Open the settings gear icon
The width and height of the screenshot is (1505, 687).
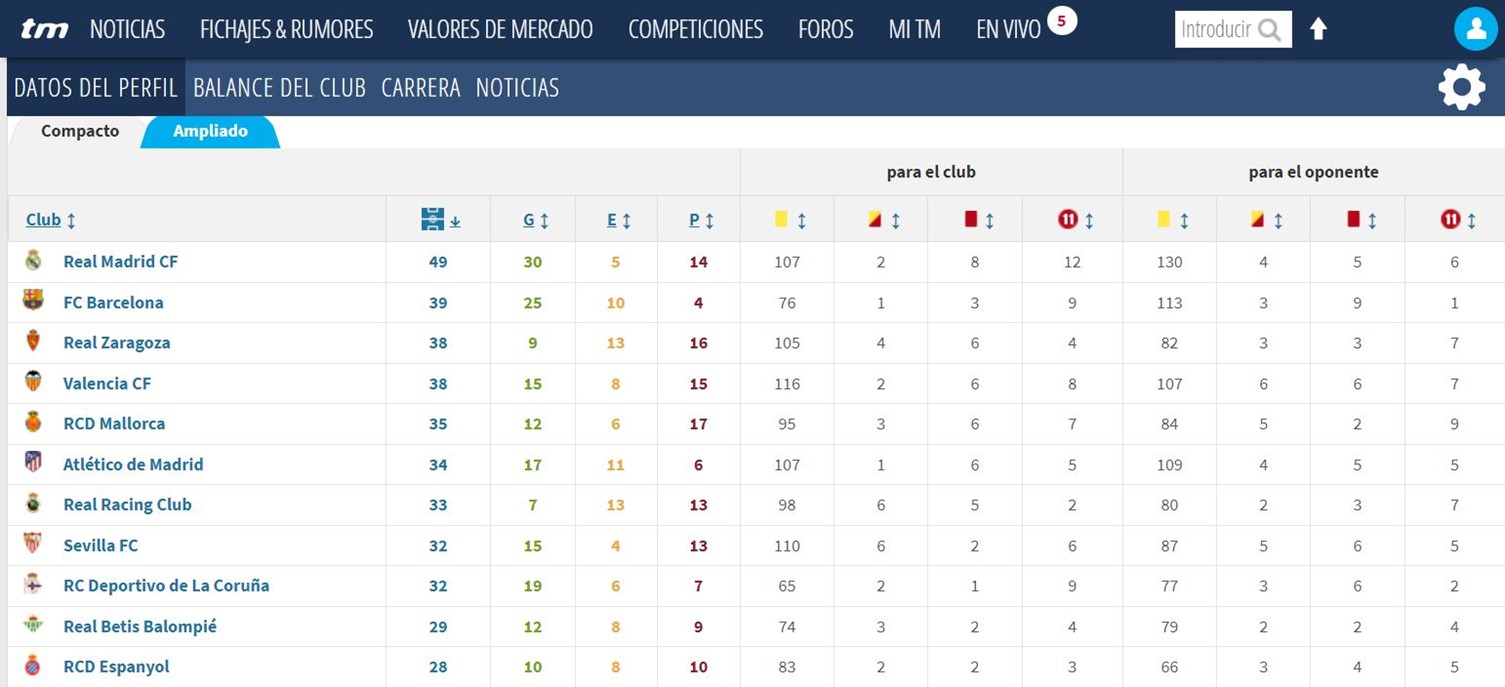(x=1461, y=87)
